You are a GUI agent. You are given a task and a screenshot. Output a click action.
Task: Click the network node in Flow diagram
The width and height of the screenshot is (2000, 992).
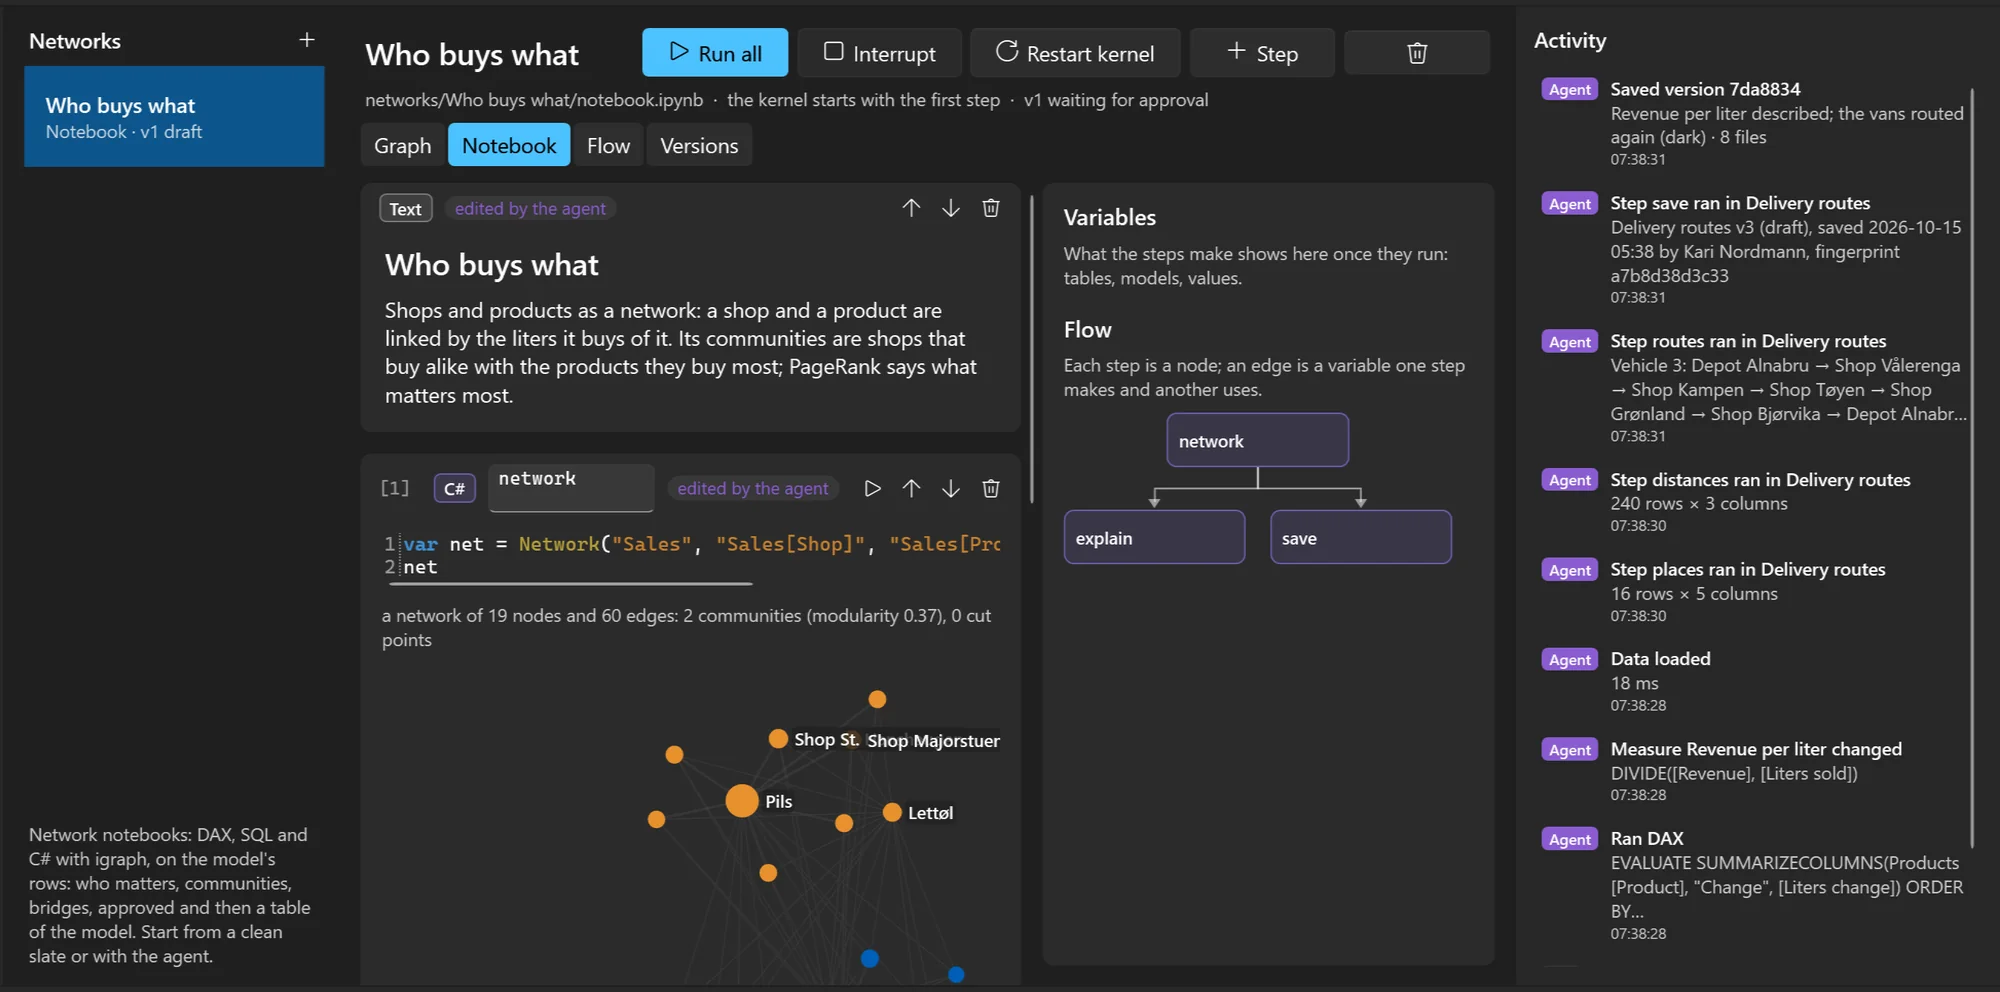tap(1257, 440)
